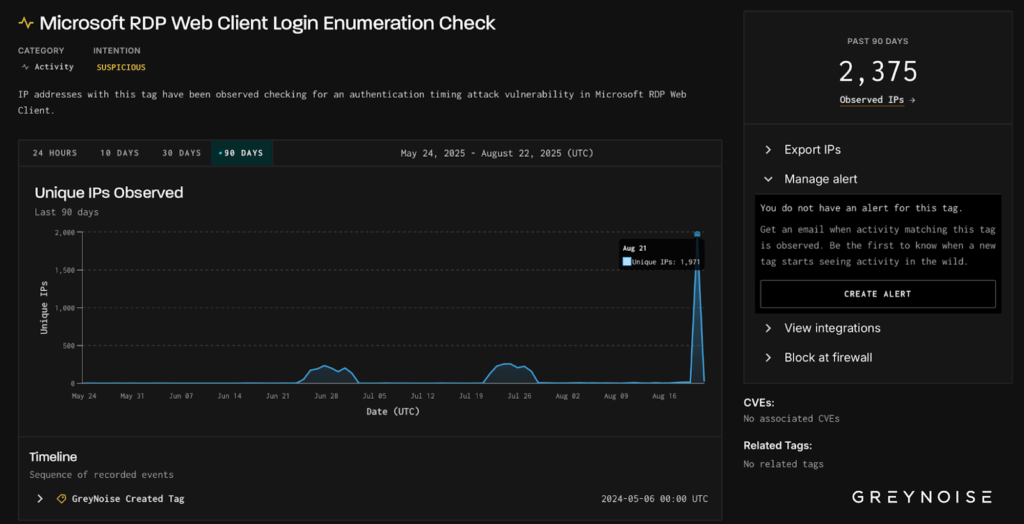Expand the GreyNoise Created Tag timeline chevron
The height and width of the screenshot is (524, 1024).
point(40,498)
